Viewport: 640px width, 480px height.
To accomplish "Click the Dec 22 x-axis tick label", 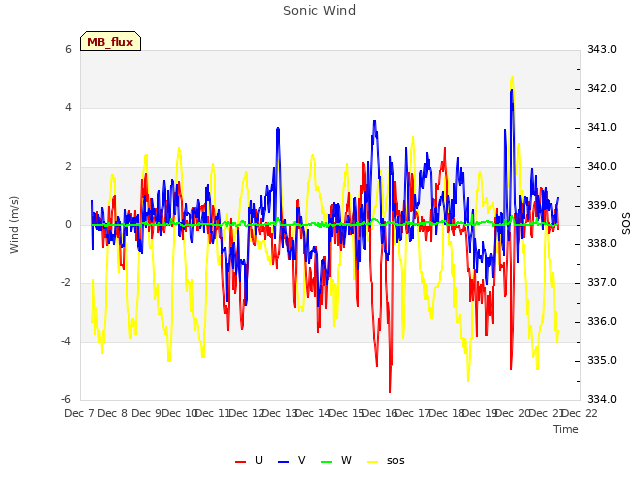I will pyautogui.click(x=580, y=413).
